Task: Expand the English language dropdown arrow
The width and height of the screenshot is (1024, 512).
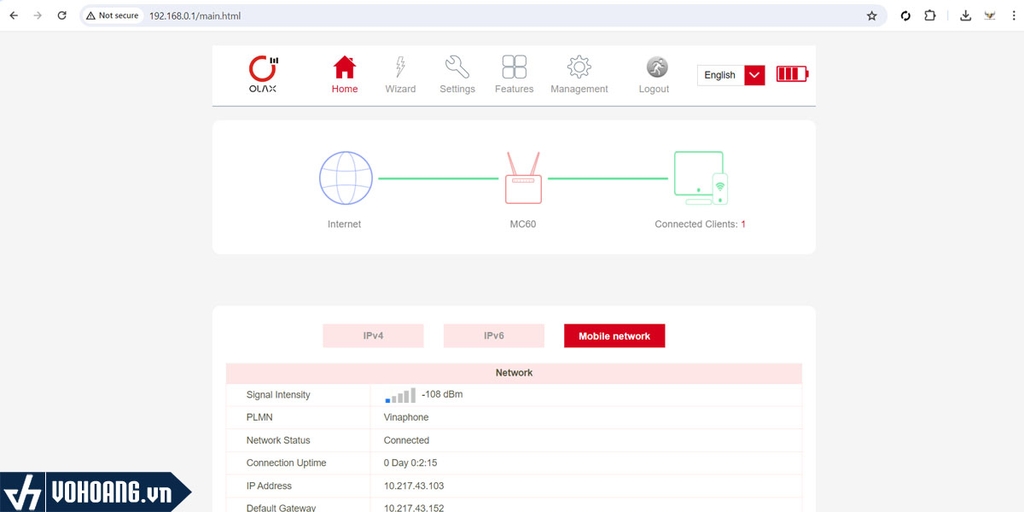Action: 754,75
